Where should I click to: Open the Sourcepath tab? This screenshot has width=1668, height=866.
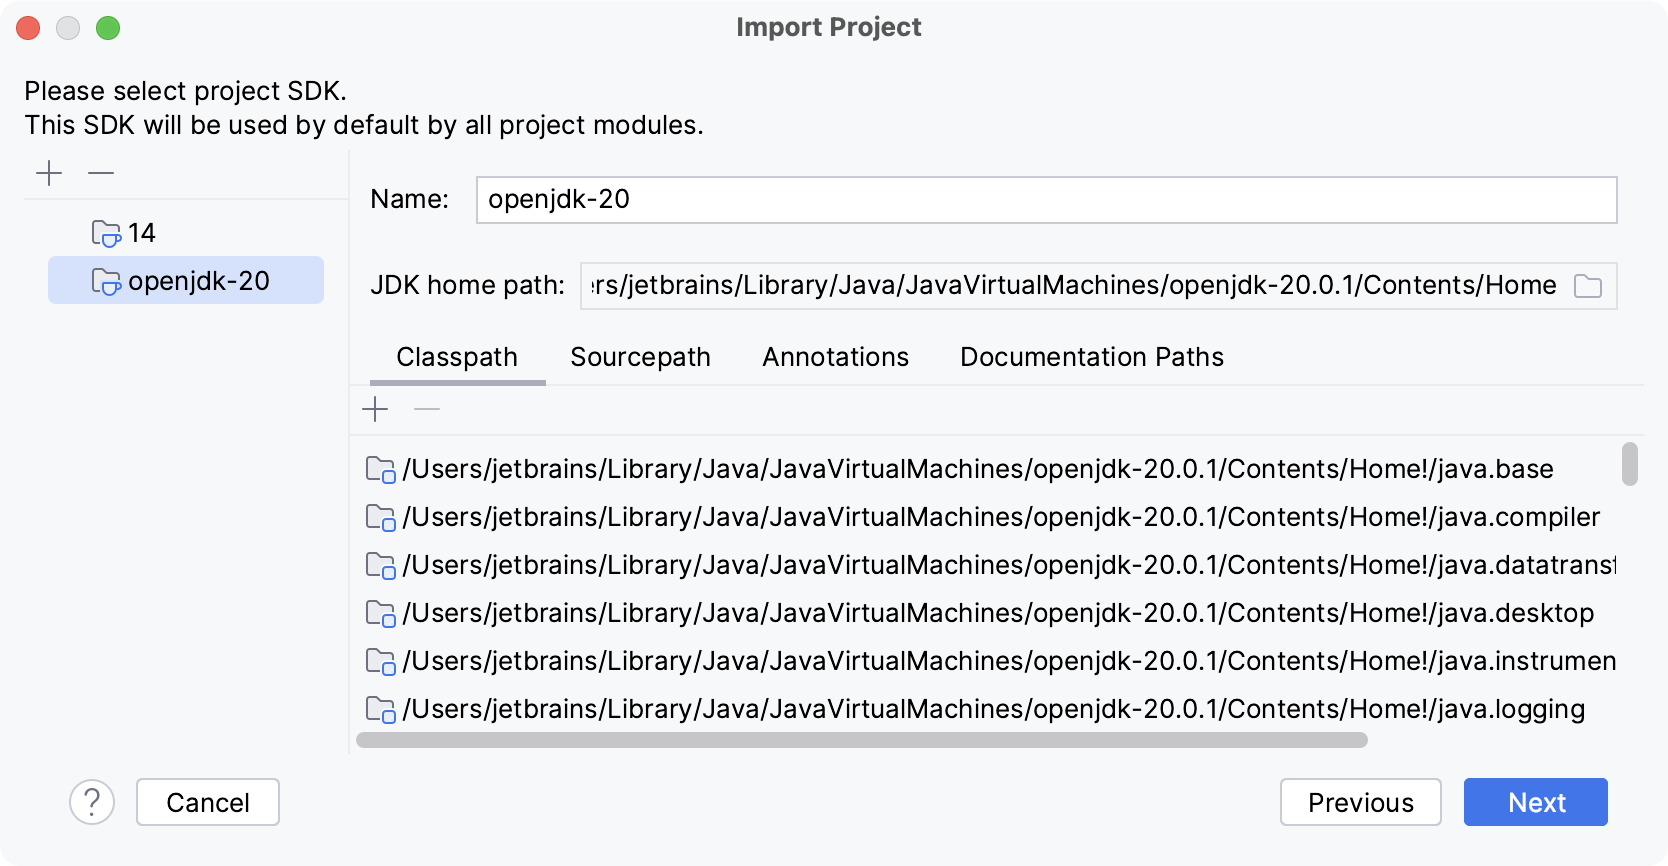tap(640, 357)
